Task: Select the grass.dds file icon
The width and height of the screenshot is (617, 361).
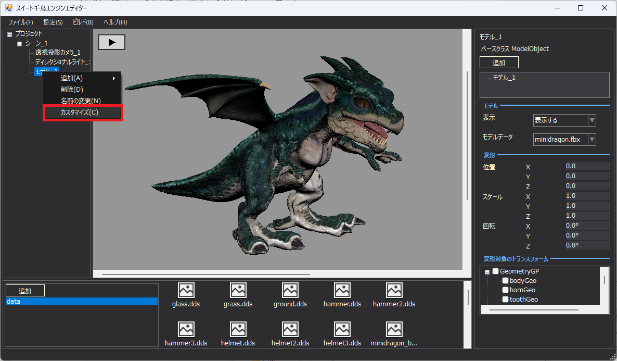Action: point(238,290)
